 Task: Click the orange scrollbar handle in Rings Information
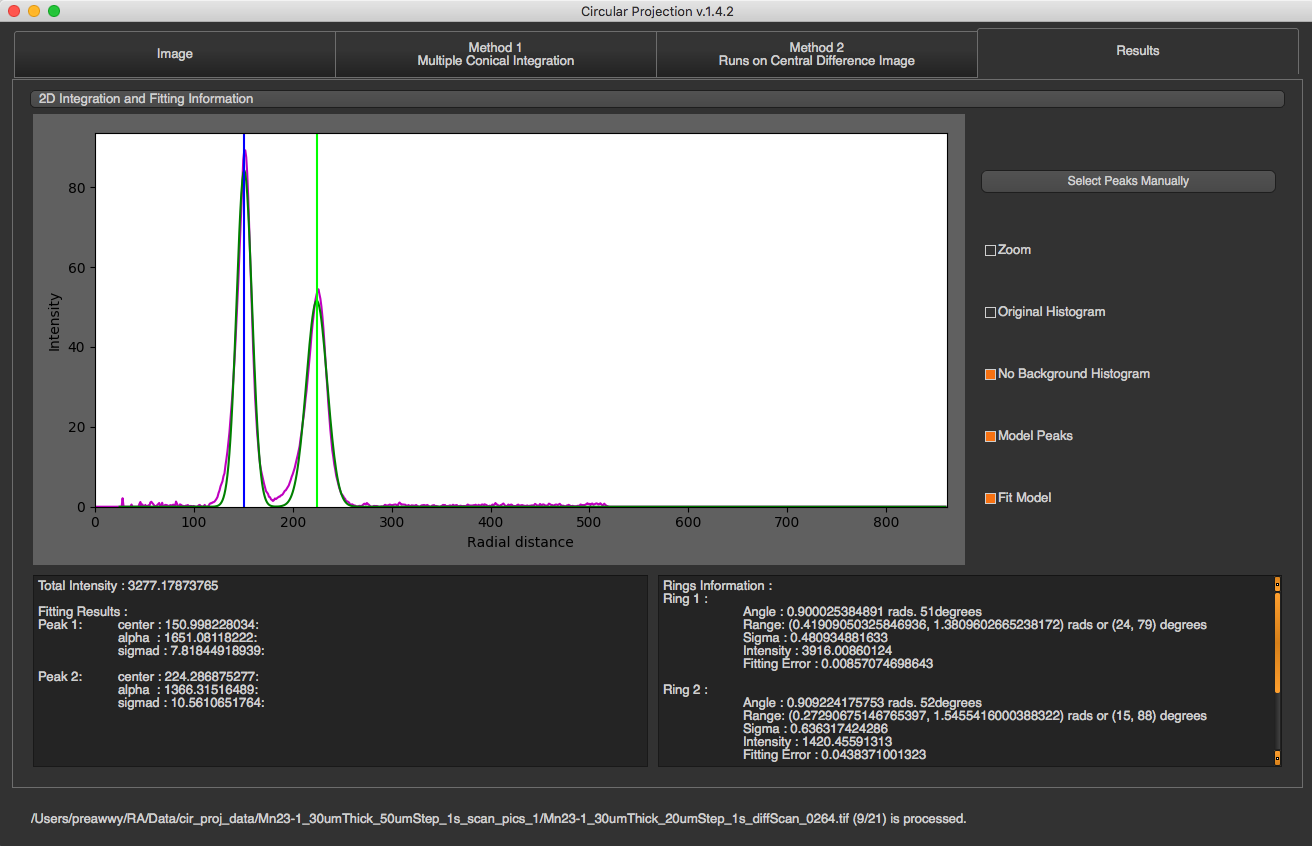(1277, 642)
